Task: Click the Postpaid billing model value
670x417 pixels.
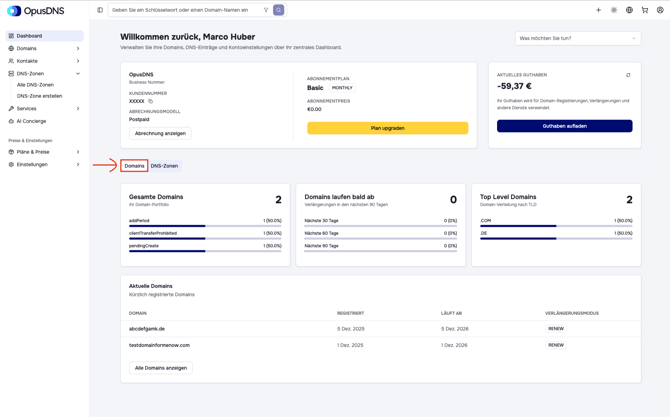Action: 139,119
